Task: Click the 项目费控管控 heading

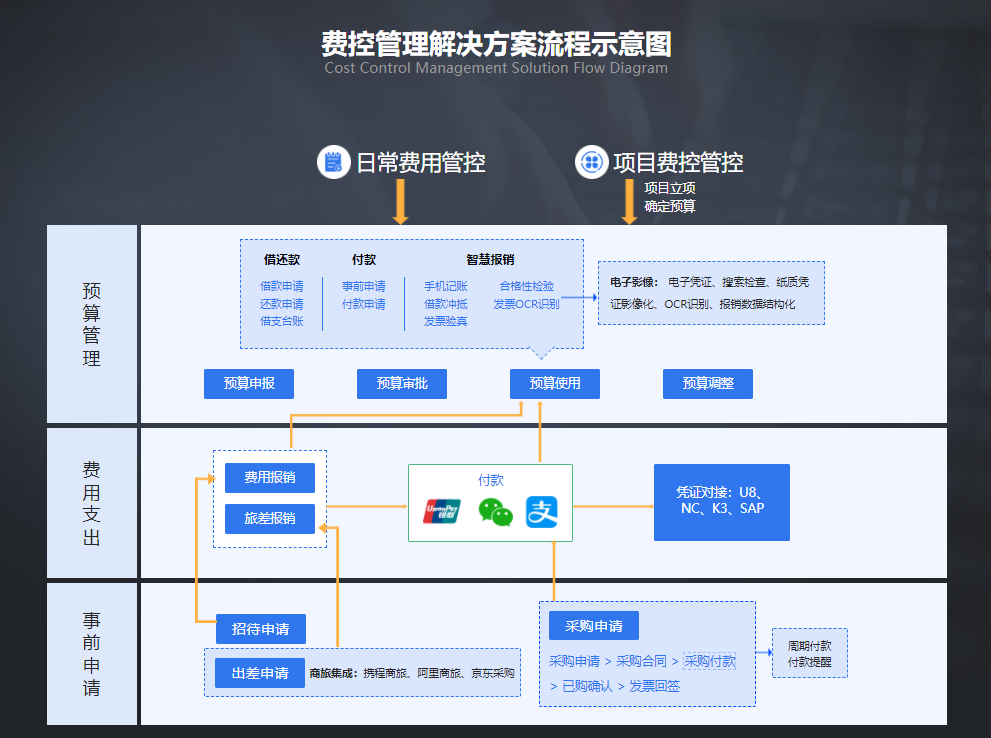Action: pyautogui.click(x=678, y=162)
